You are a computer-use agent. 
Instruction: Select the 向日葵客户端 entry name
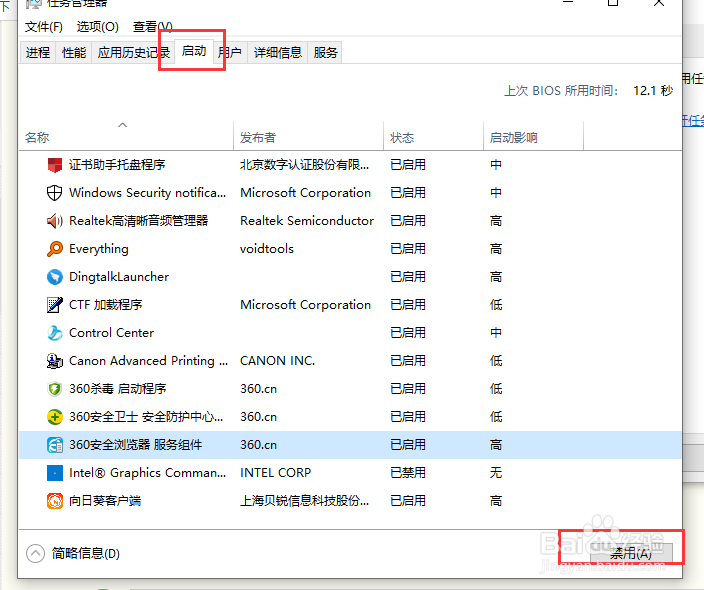click(x=105, y=501)
